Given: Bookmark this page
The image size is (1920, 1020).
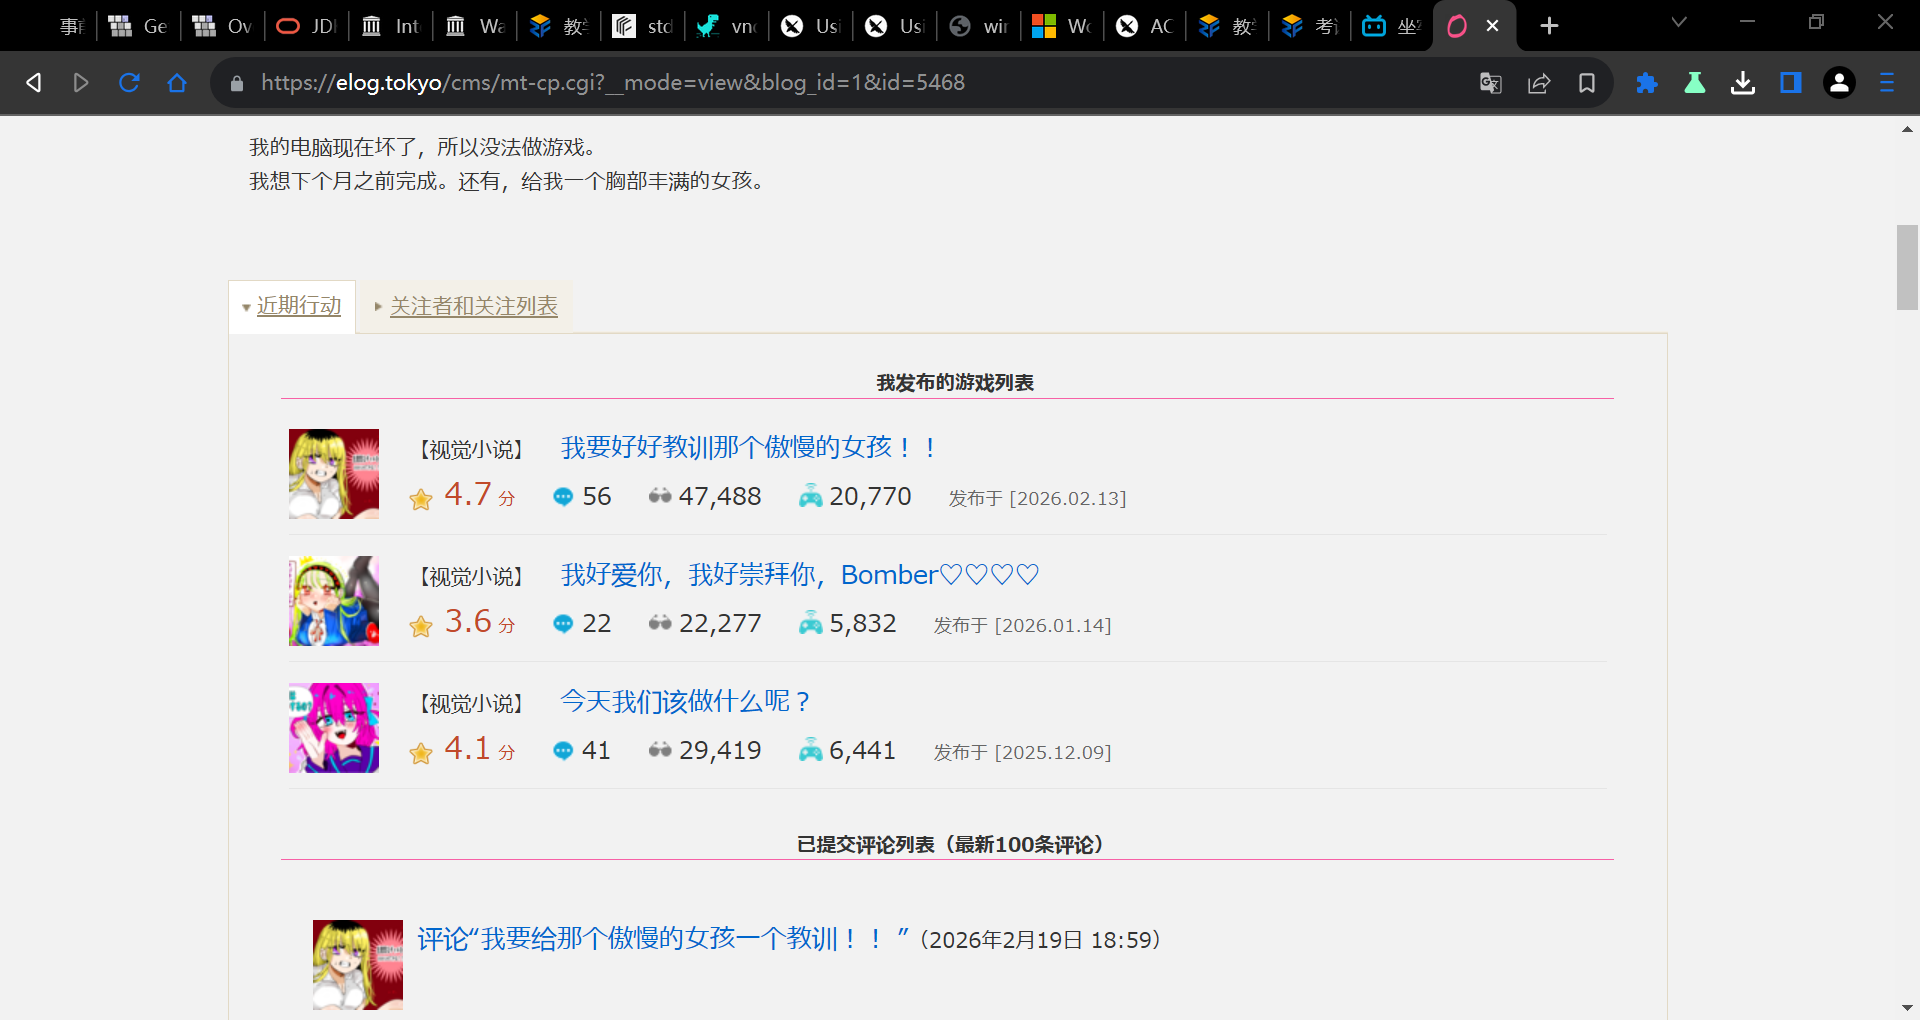Looking at the screenshot, I should (x=1587, y=83).
